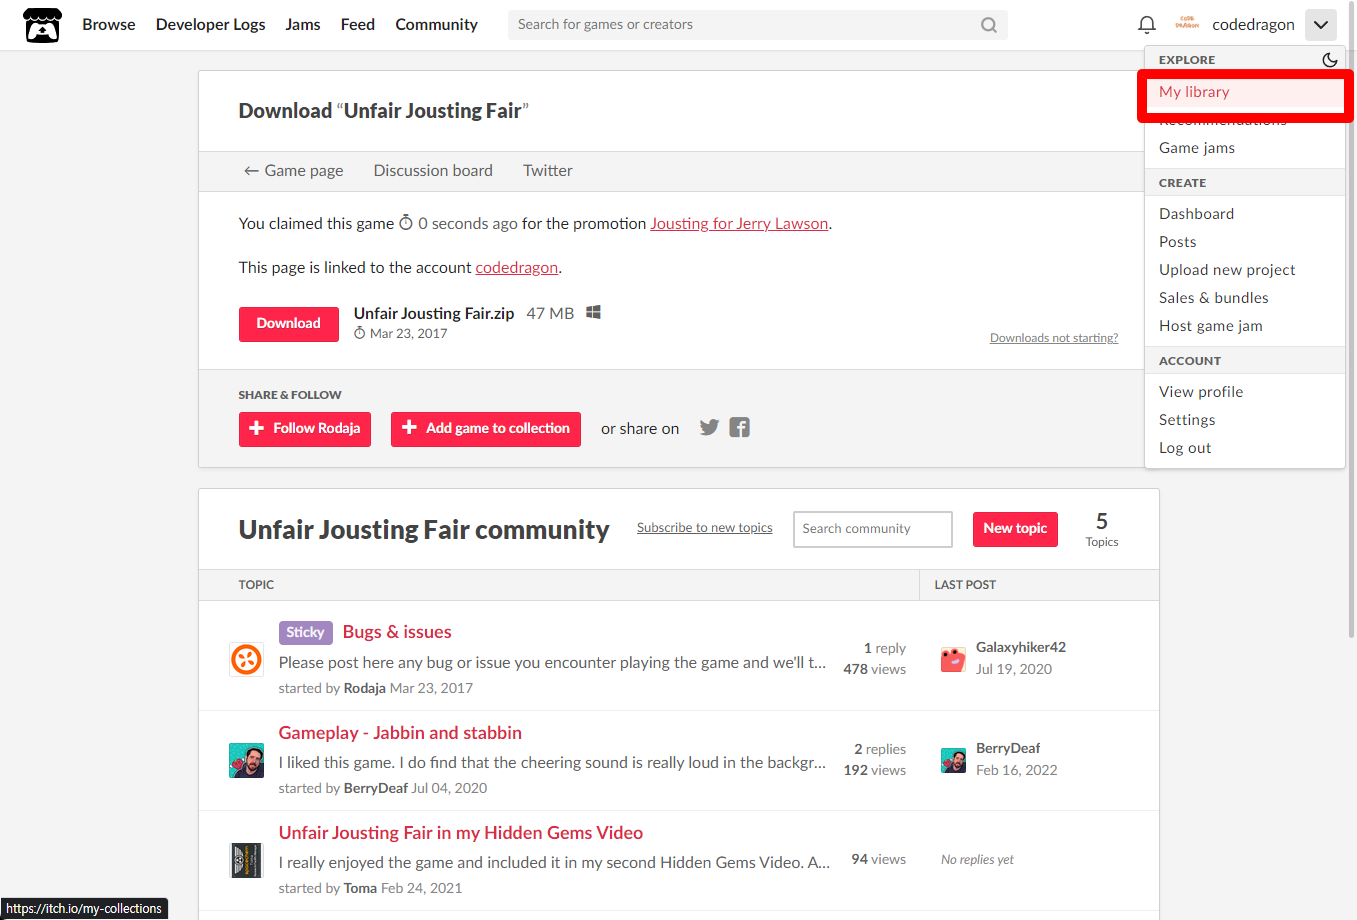Select My library in dropdown menu
1357x920 pixels.
click(1244, 92)
